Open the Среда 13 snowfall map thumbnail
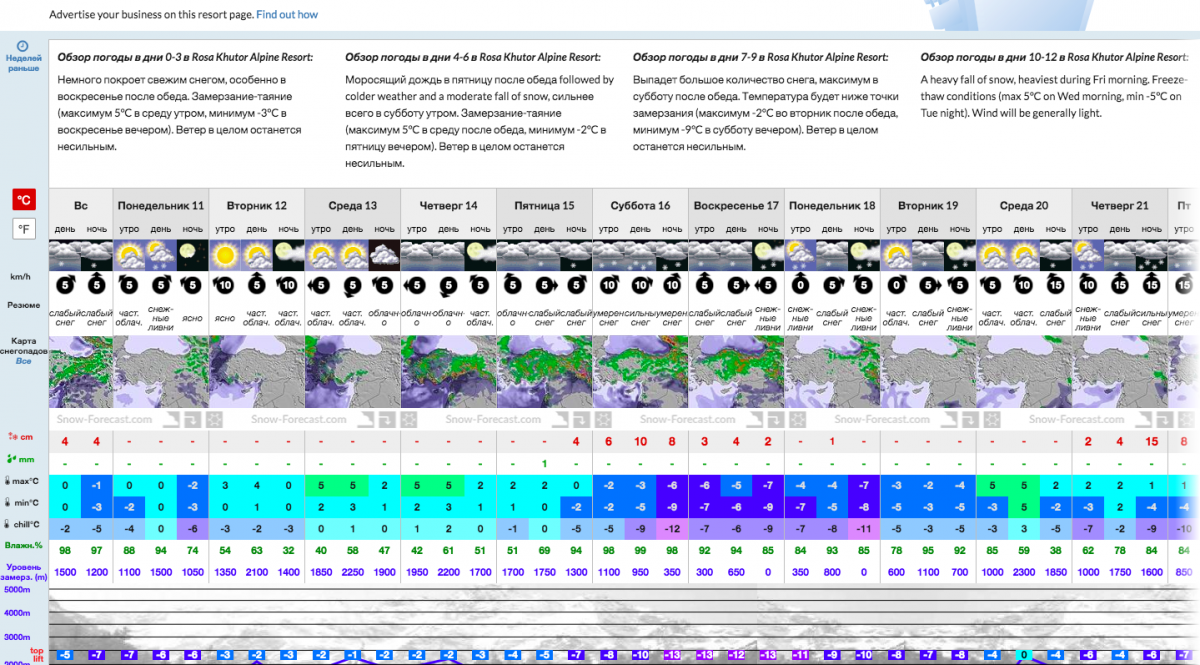The width and height of the screenshot is (1200, 665). tap(353, 372)
